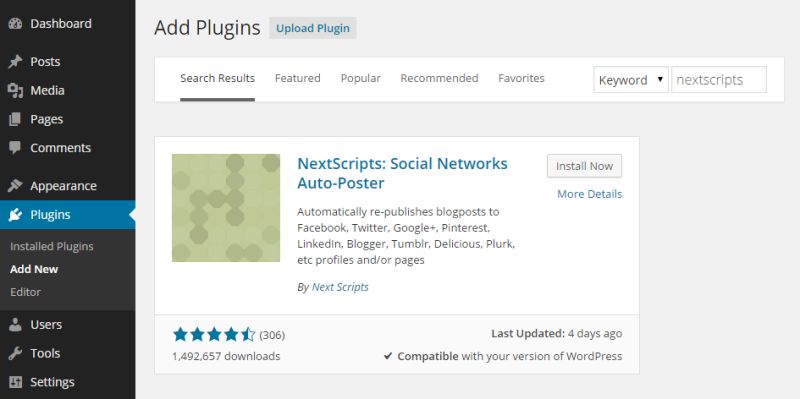Open the Comments menu item
The height and width of the screenshot is (399, 800).
tap(67, 148)
